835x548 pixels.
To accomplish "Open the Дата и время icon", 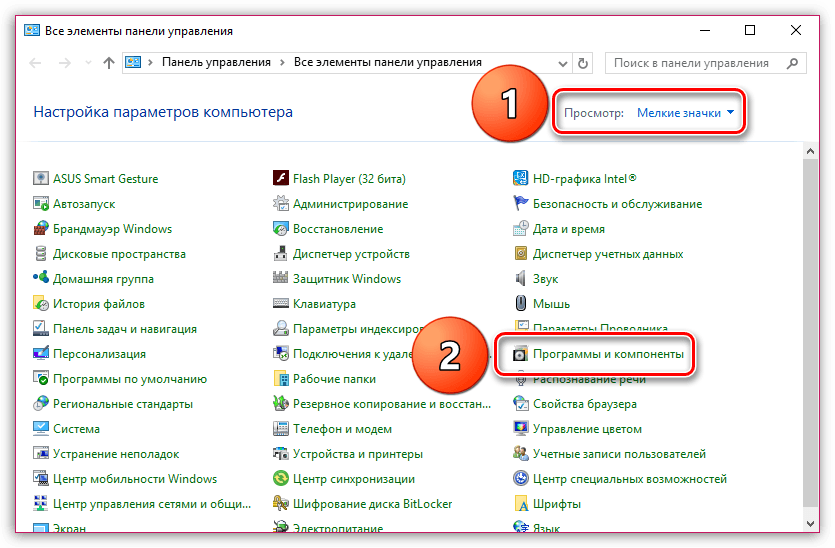I will [x=521, y=229].
